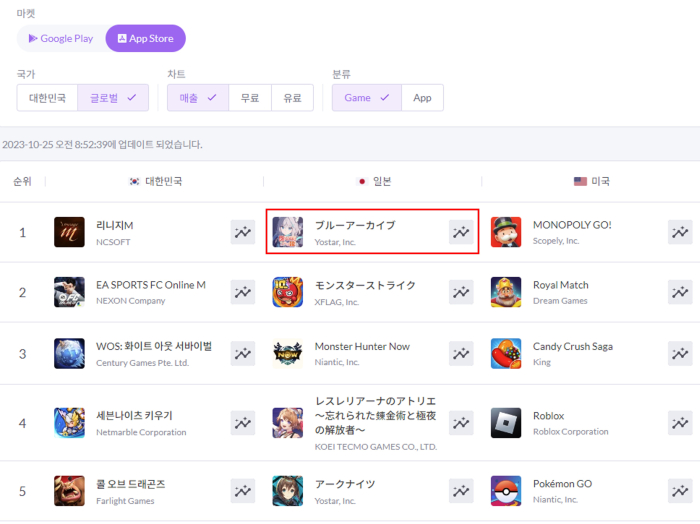Click the 리니지M app icon
The image size is (700, 524).
click(x=69, y=232)
